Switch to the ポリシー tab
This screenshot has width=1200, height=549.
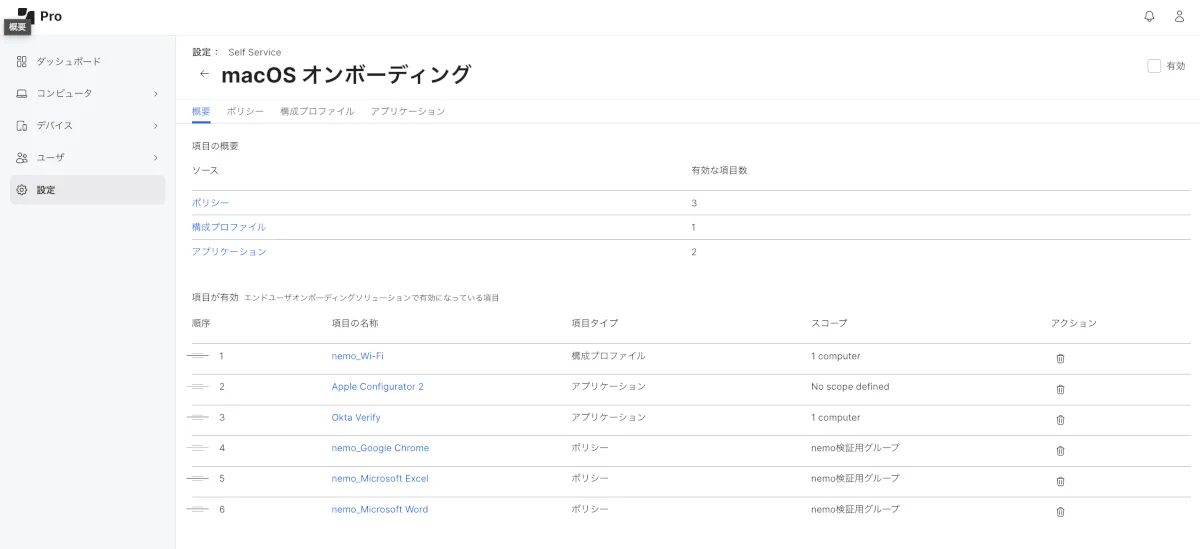[x=245, y=111]
